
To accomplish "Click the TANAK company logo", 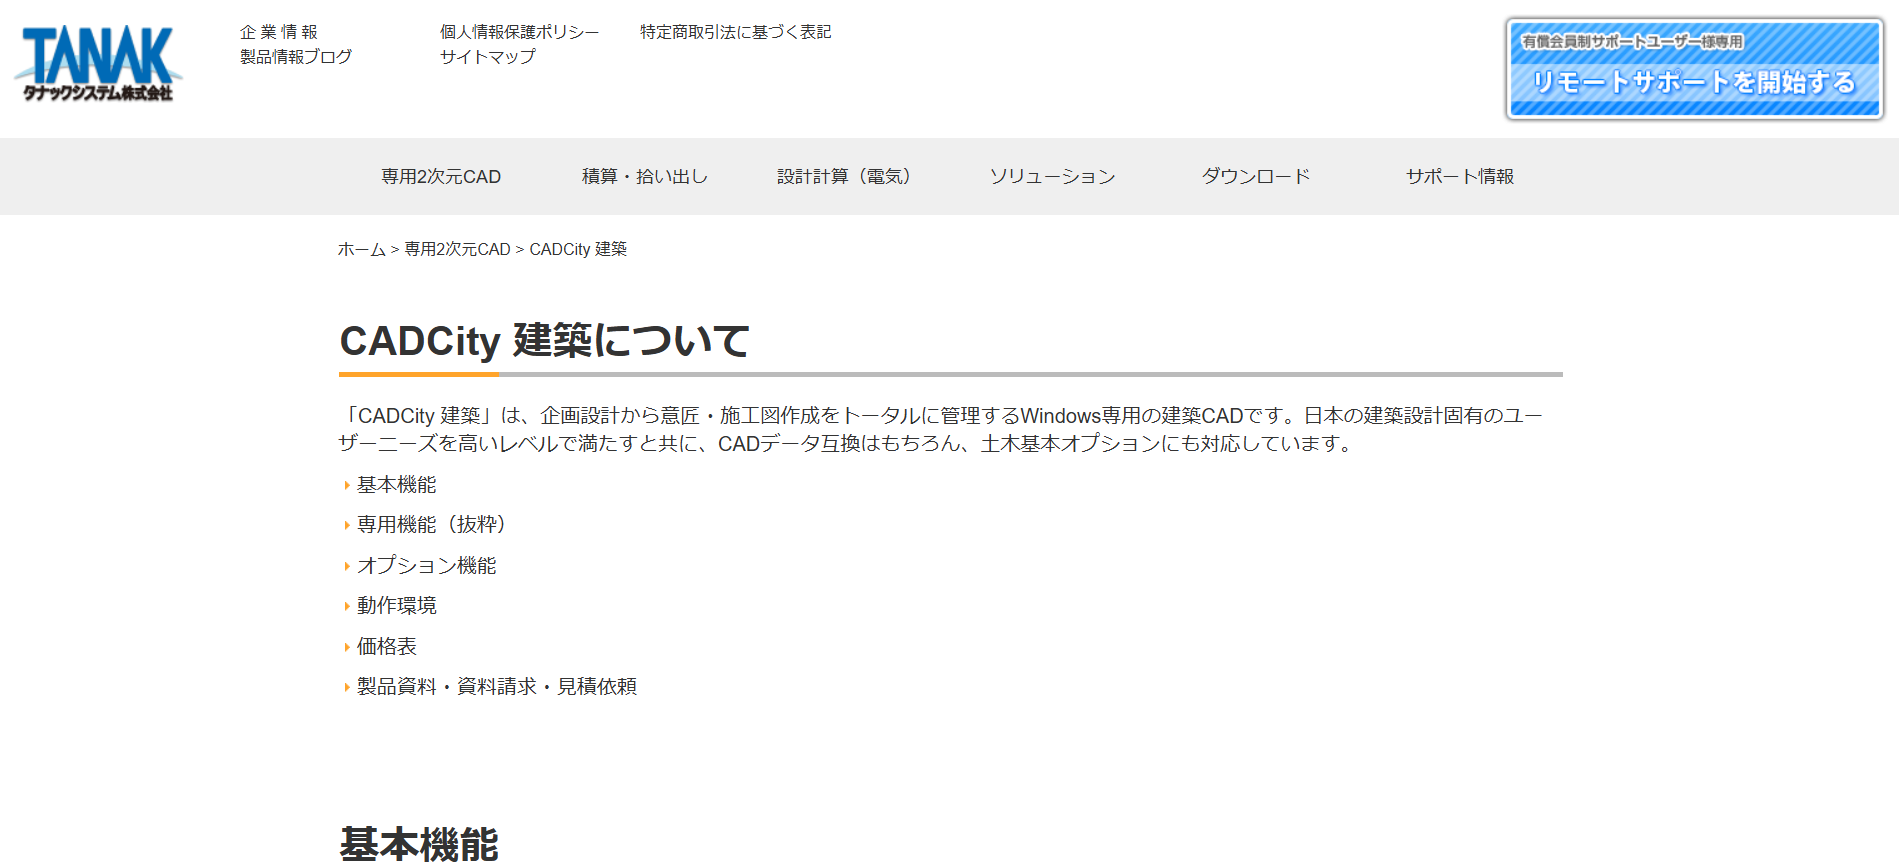I will [98, 63].
